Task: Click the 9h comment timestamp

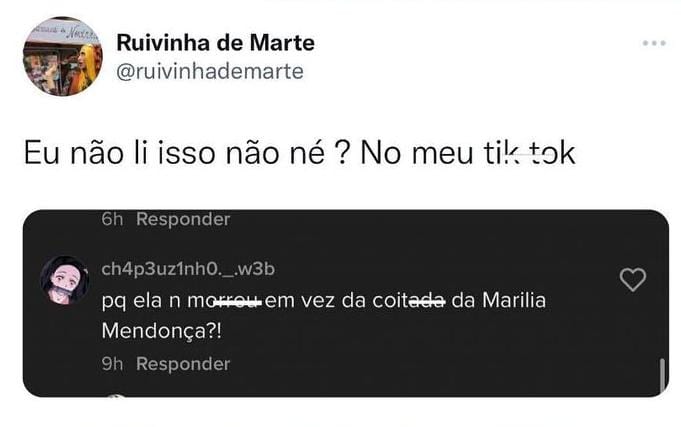Action: pyautogui.click(x=112, y=364)
